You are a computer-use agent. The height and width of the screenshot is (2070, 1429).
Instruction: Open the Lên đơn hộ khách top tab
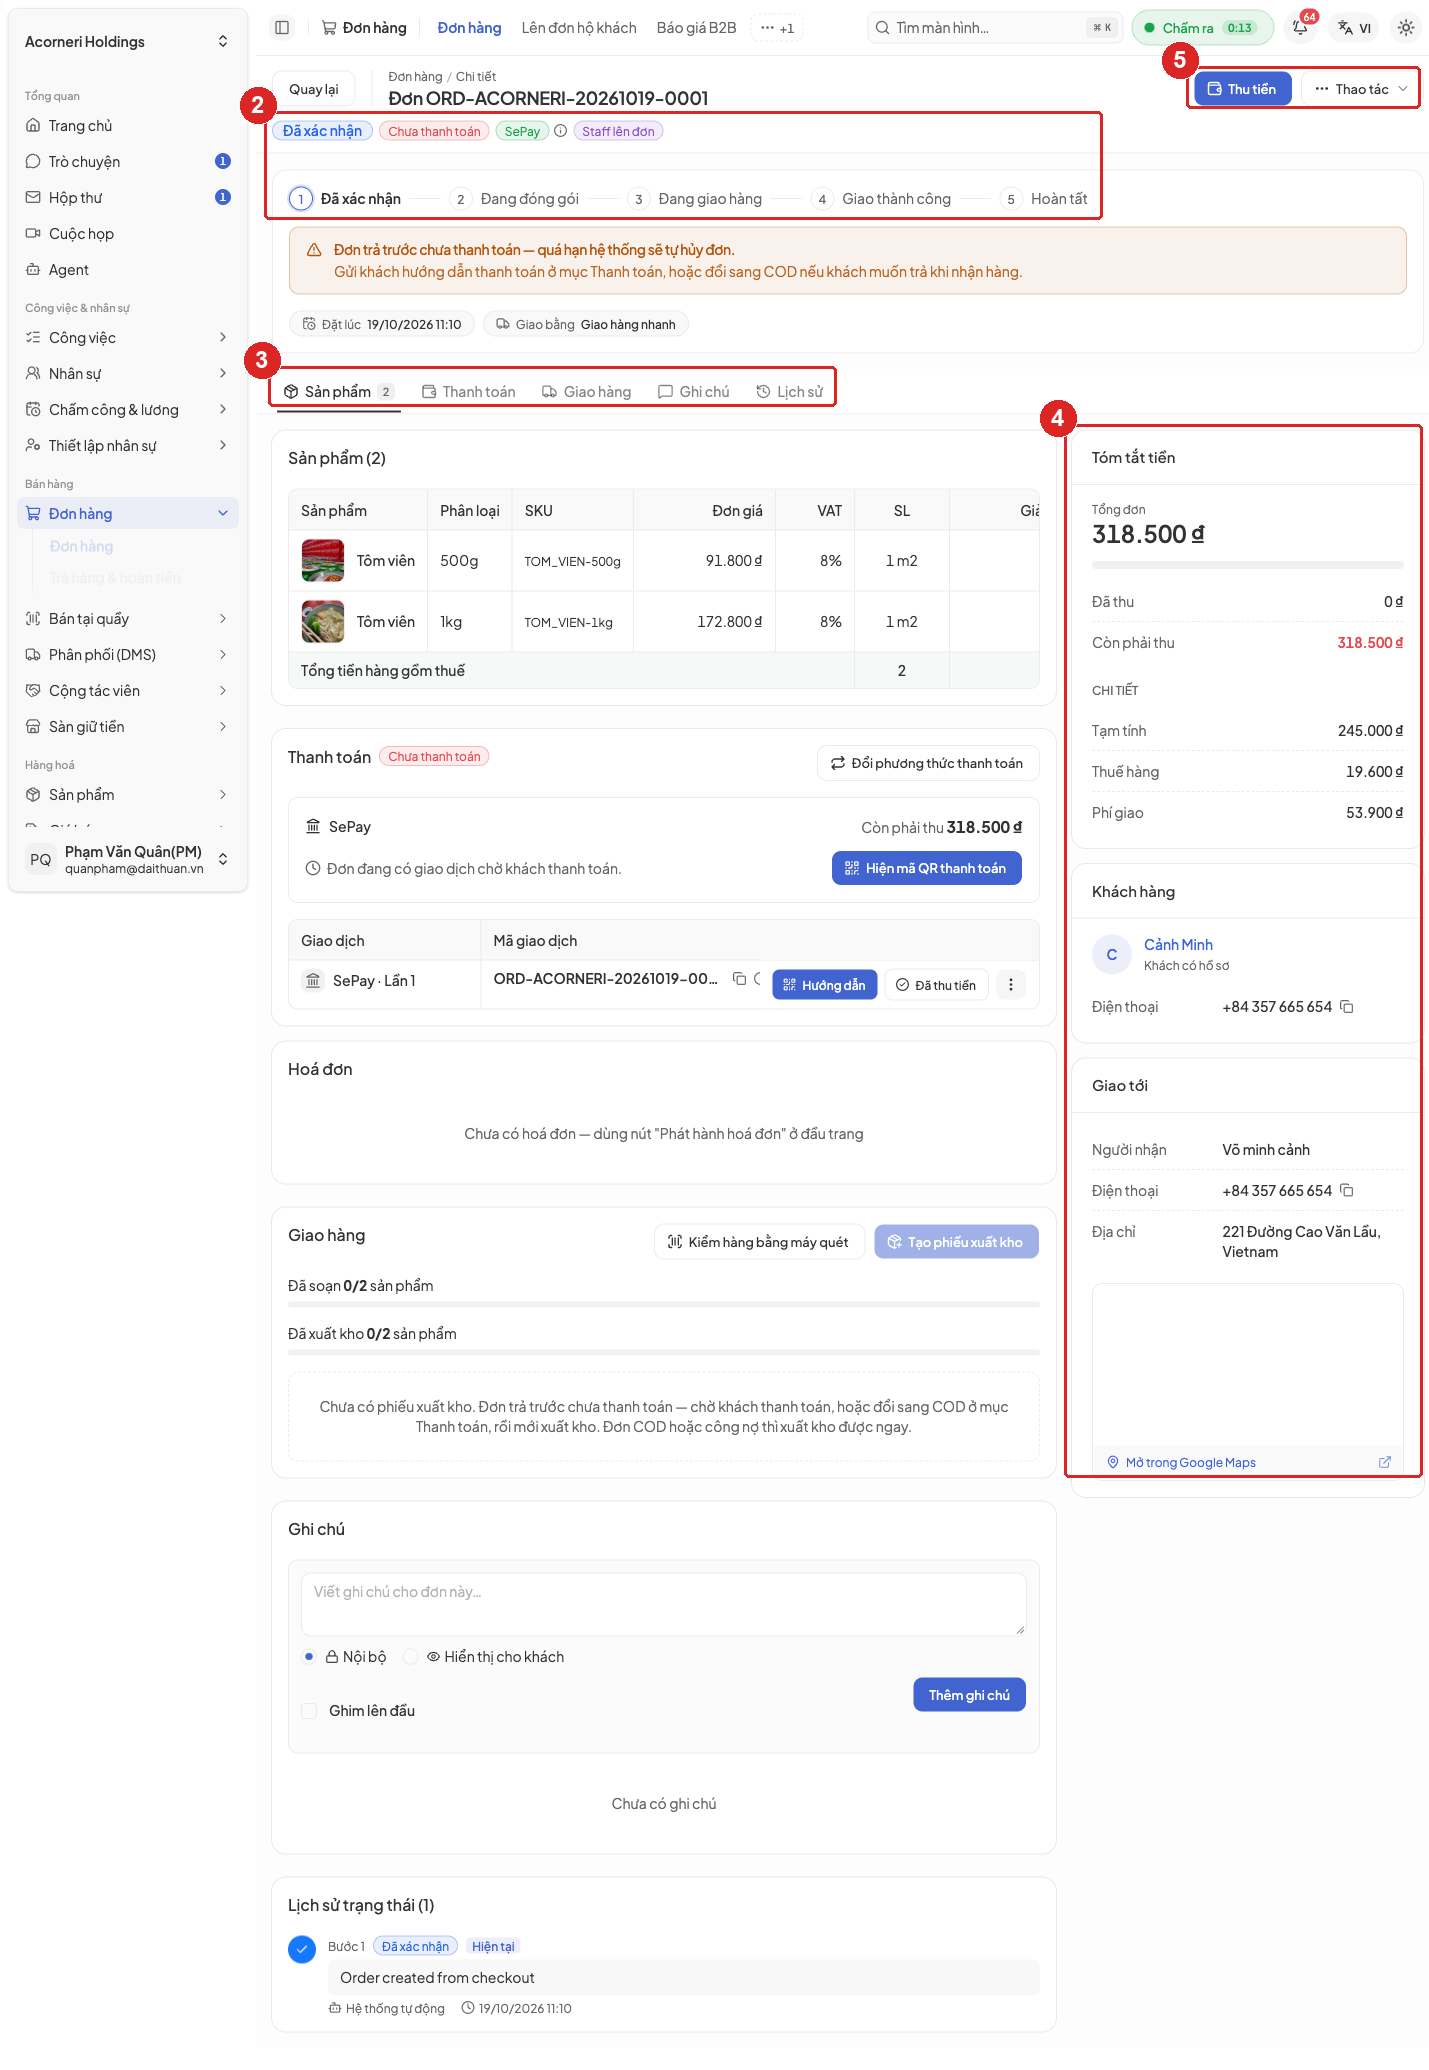(579, 28)
